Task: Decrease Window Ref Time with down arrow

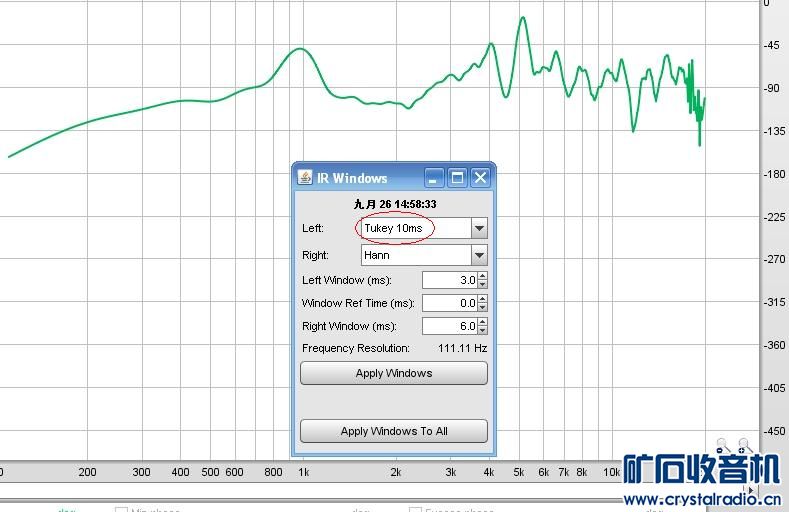Action: (x=483, y=307)
